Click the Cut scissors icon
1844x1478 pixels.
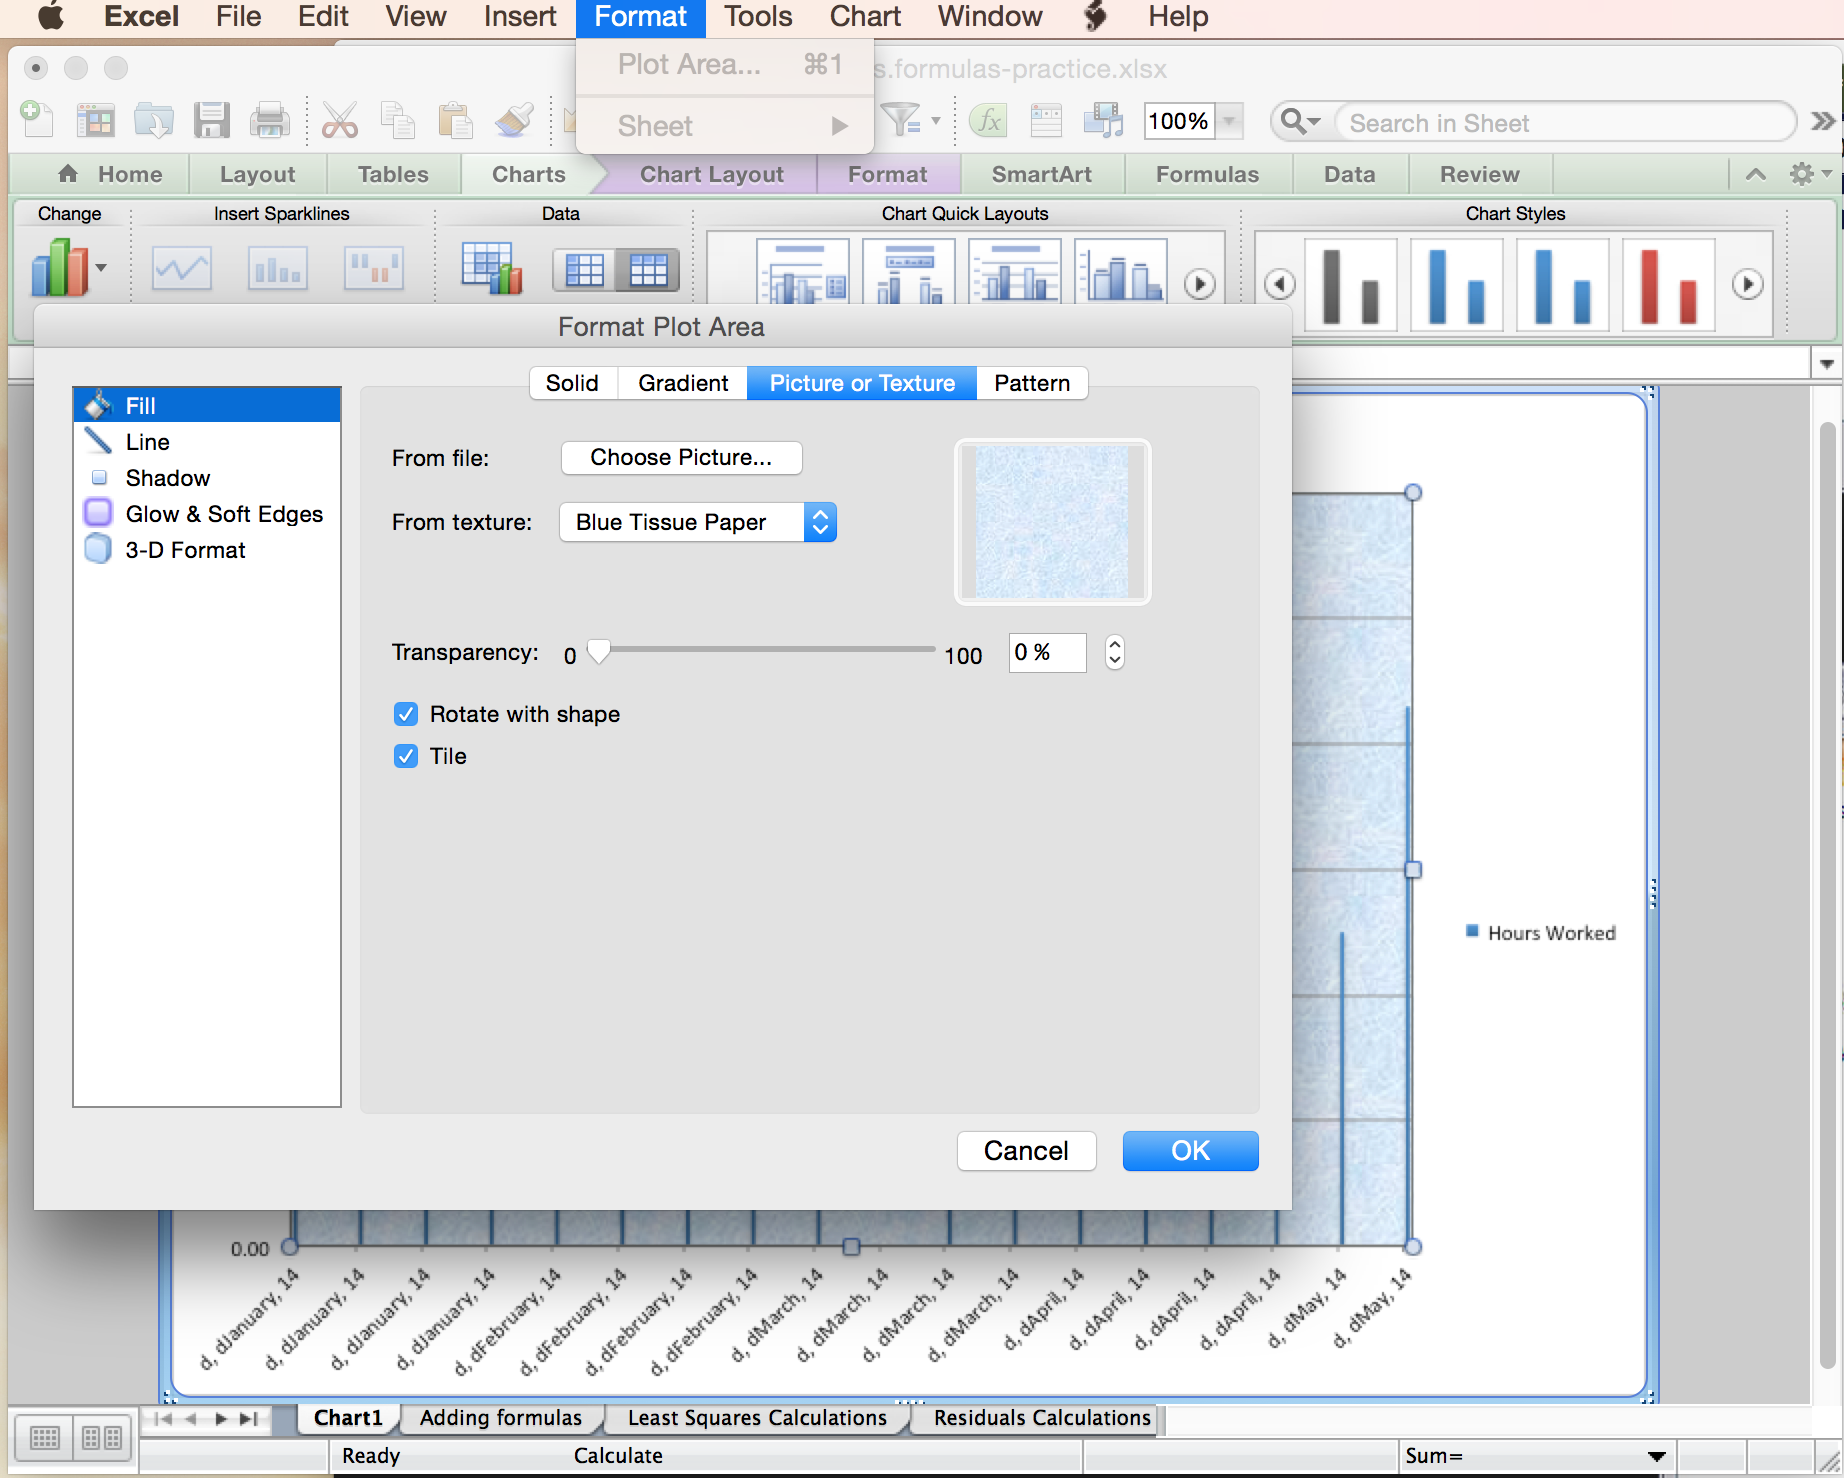point(340,121)
